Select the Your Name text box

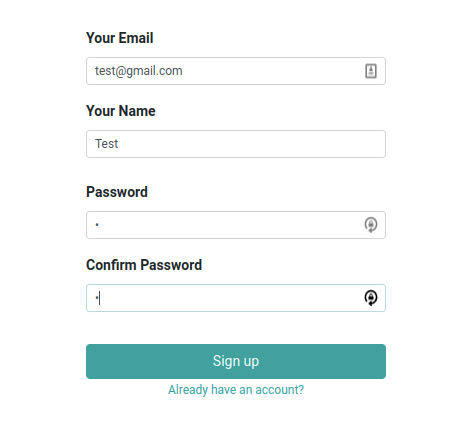tap(236, 144)
